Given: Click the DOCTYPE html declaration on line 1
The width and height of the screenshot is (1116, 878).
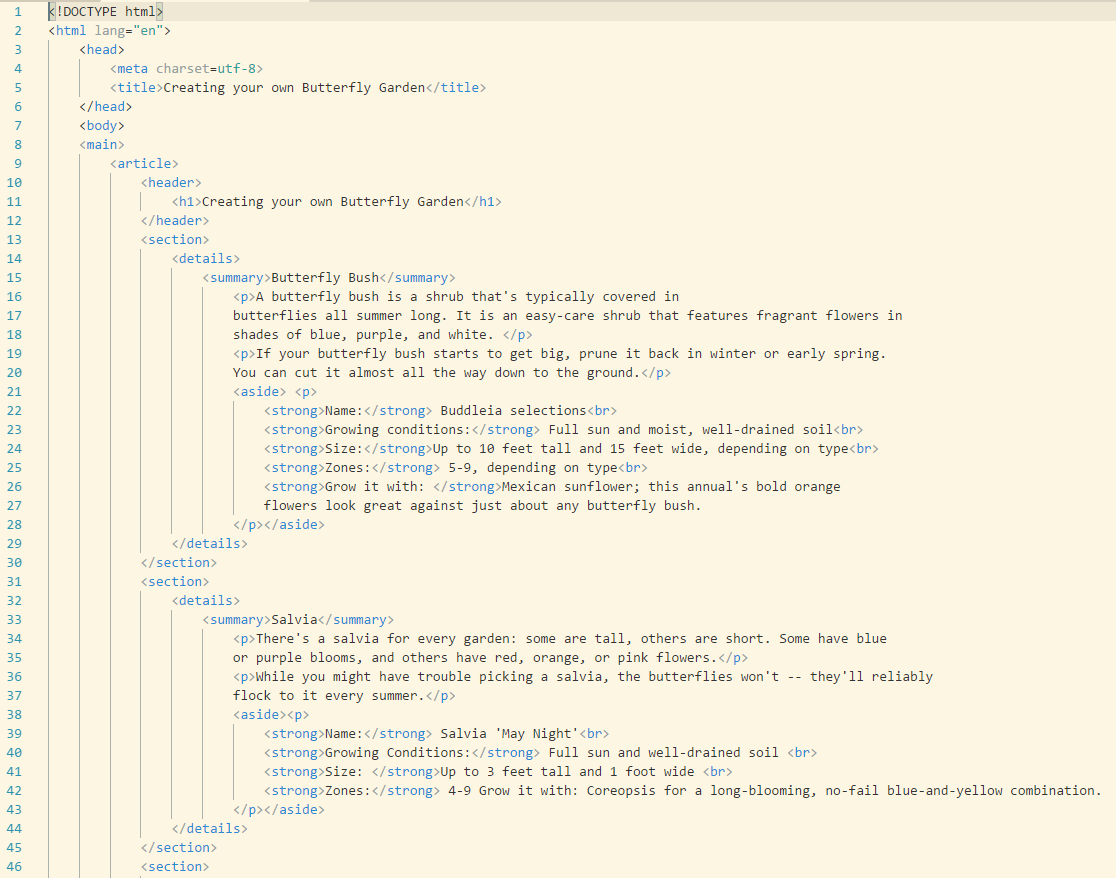Looking at the screenshot, I should point(106,11).
